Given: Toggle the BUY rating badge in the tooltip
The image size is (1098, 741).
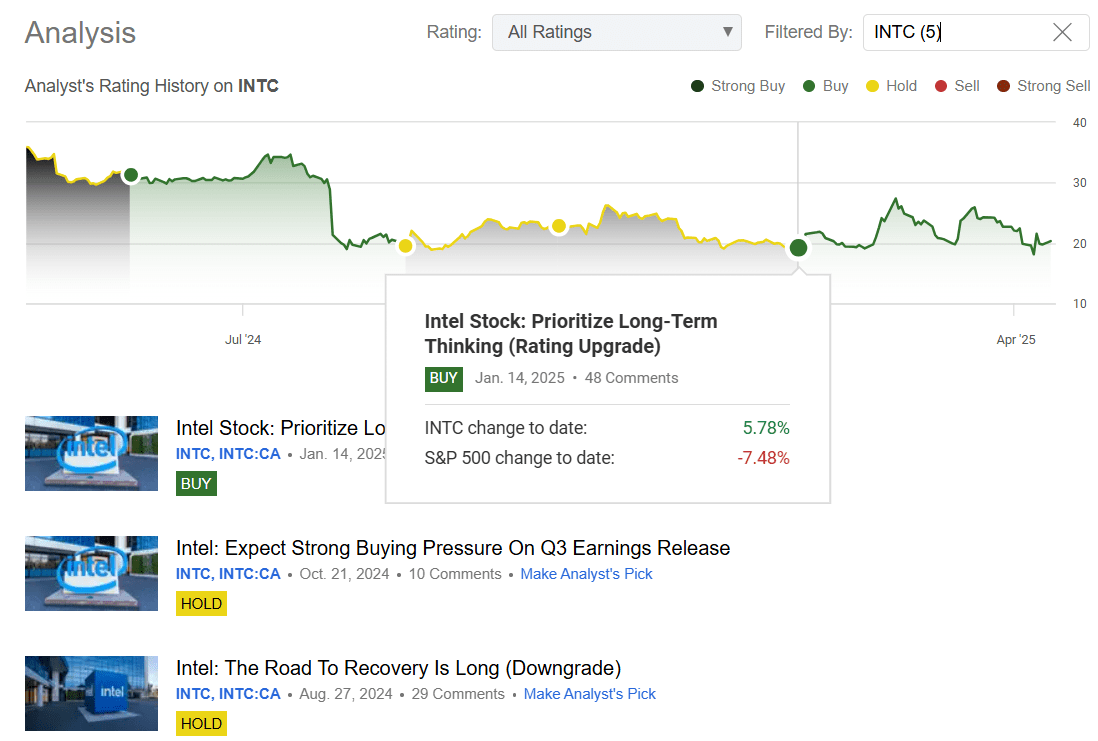Looking at the screenshot, I should click(444, 379).
